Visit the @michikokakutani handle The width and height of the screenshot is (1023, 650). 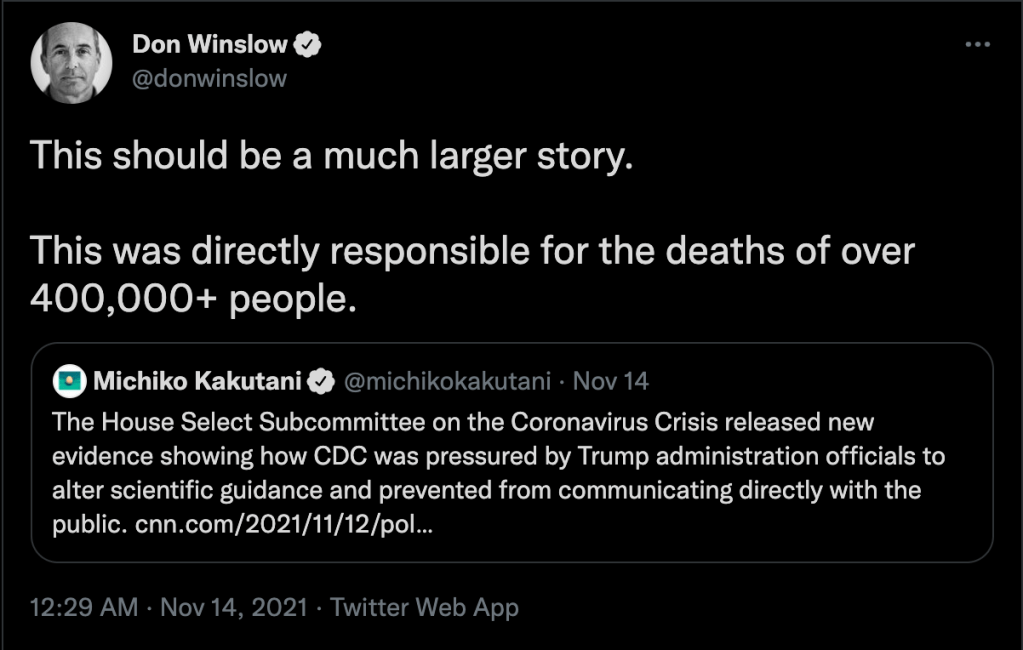[x=447, y=381]
